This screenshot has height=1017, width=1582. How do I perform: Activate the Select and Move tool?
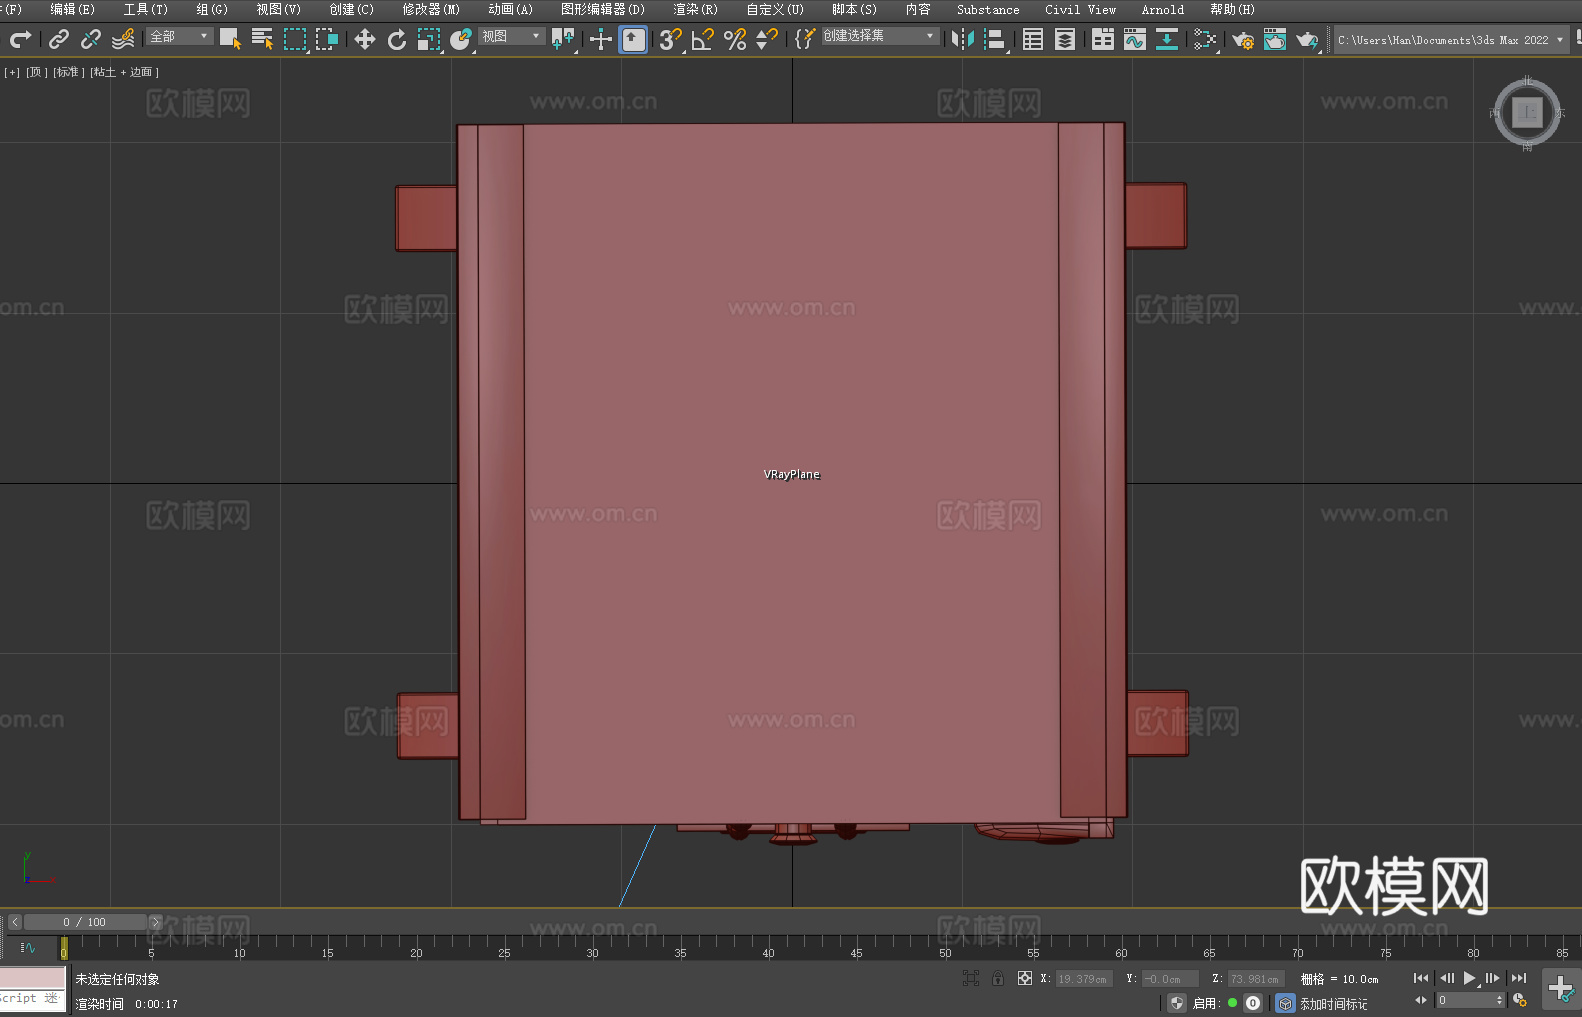point(365,39)
